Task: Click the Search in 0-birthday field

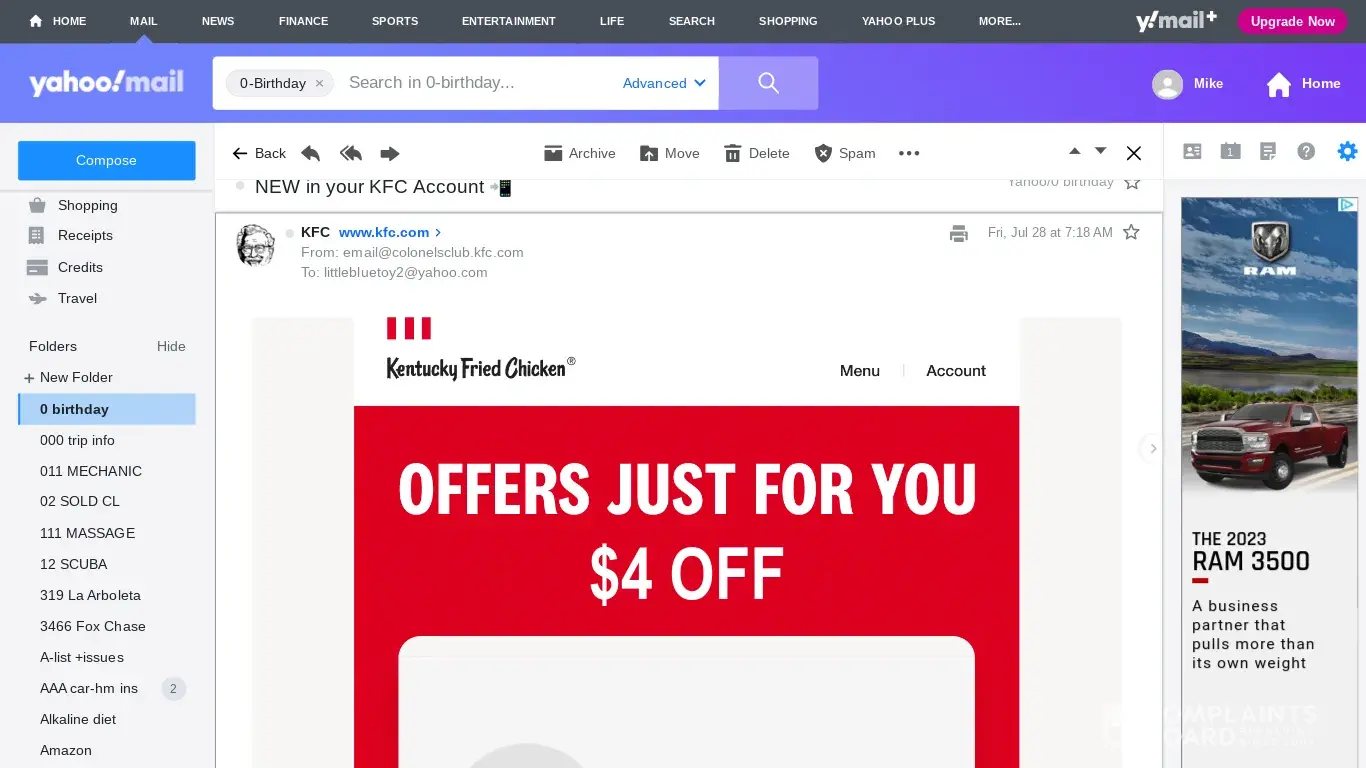Action: pyautogui.click(x=476, y=83)
